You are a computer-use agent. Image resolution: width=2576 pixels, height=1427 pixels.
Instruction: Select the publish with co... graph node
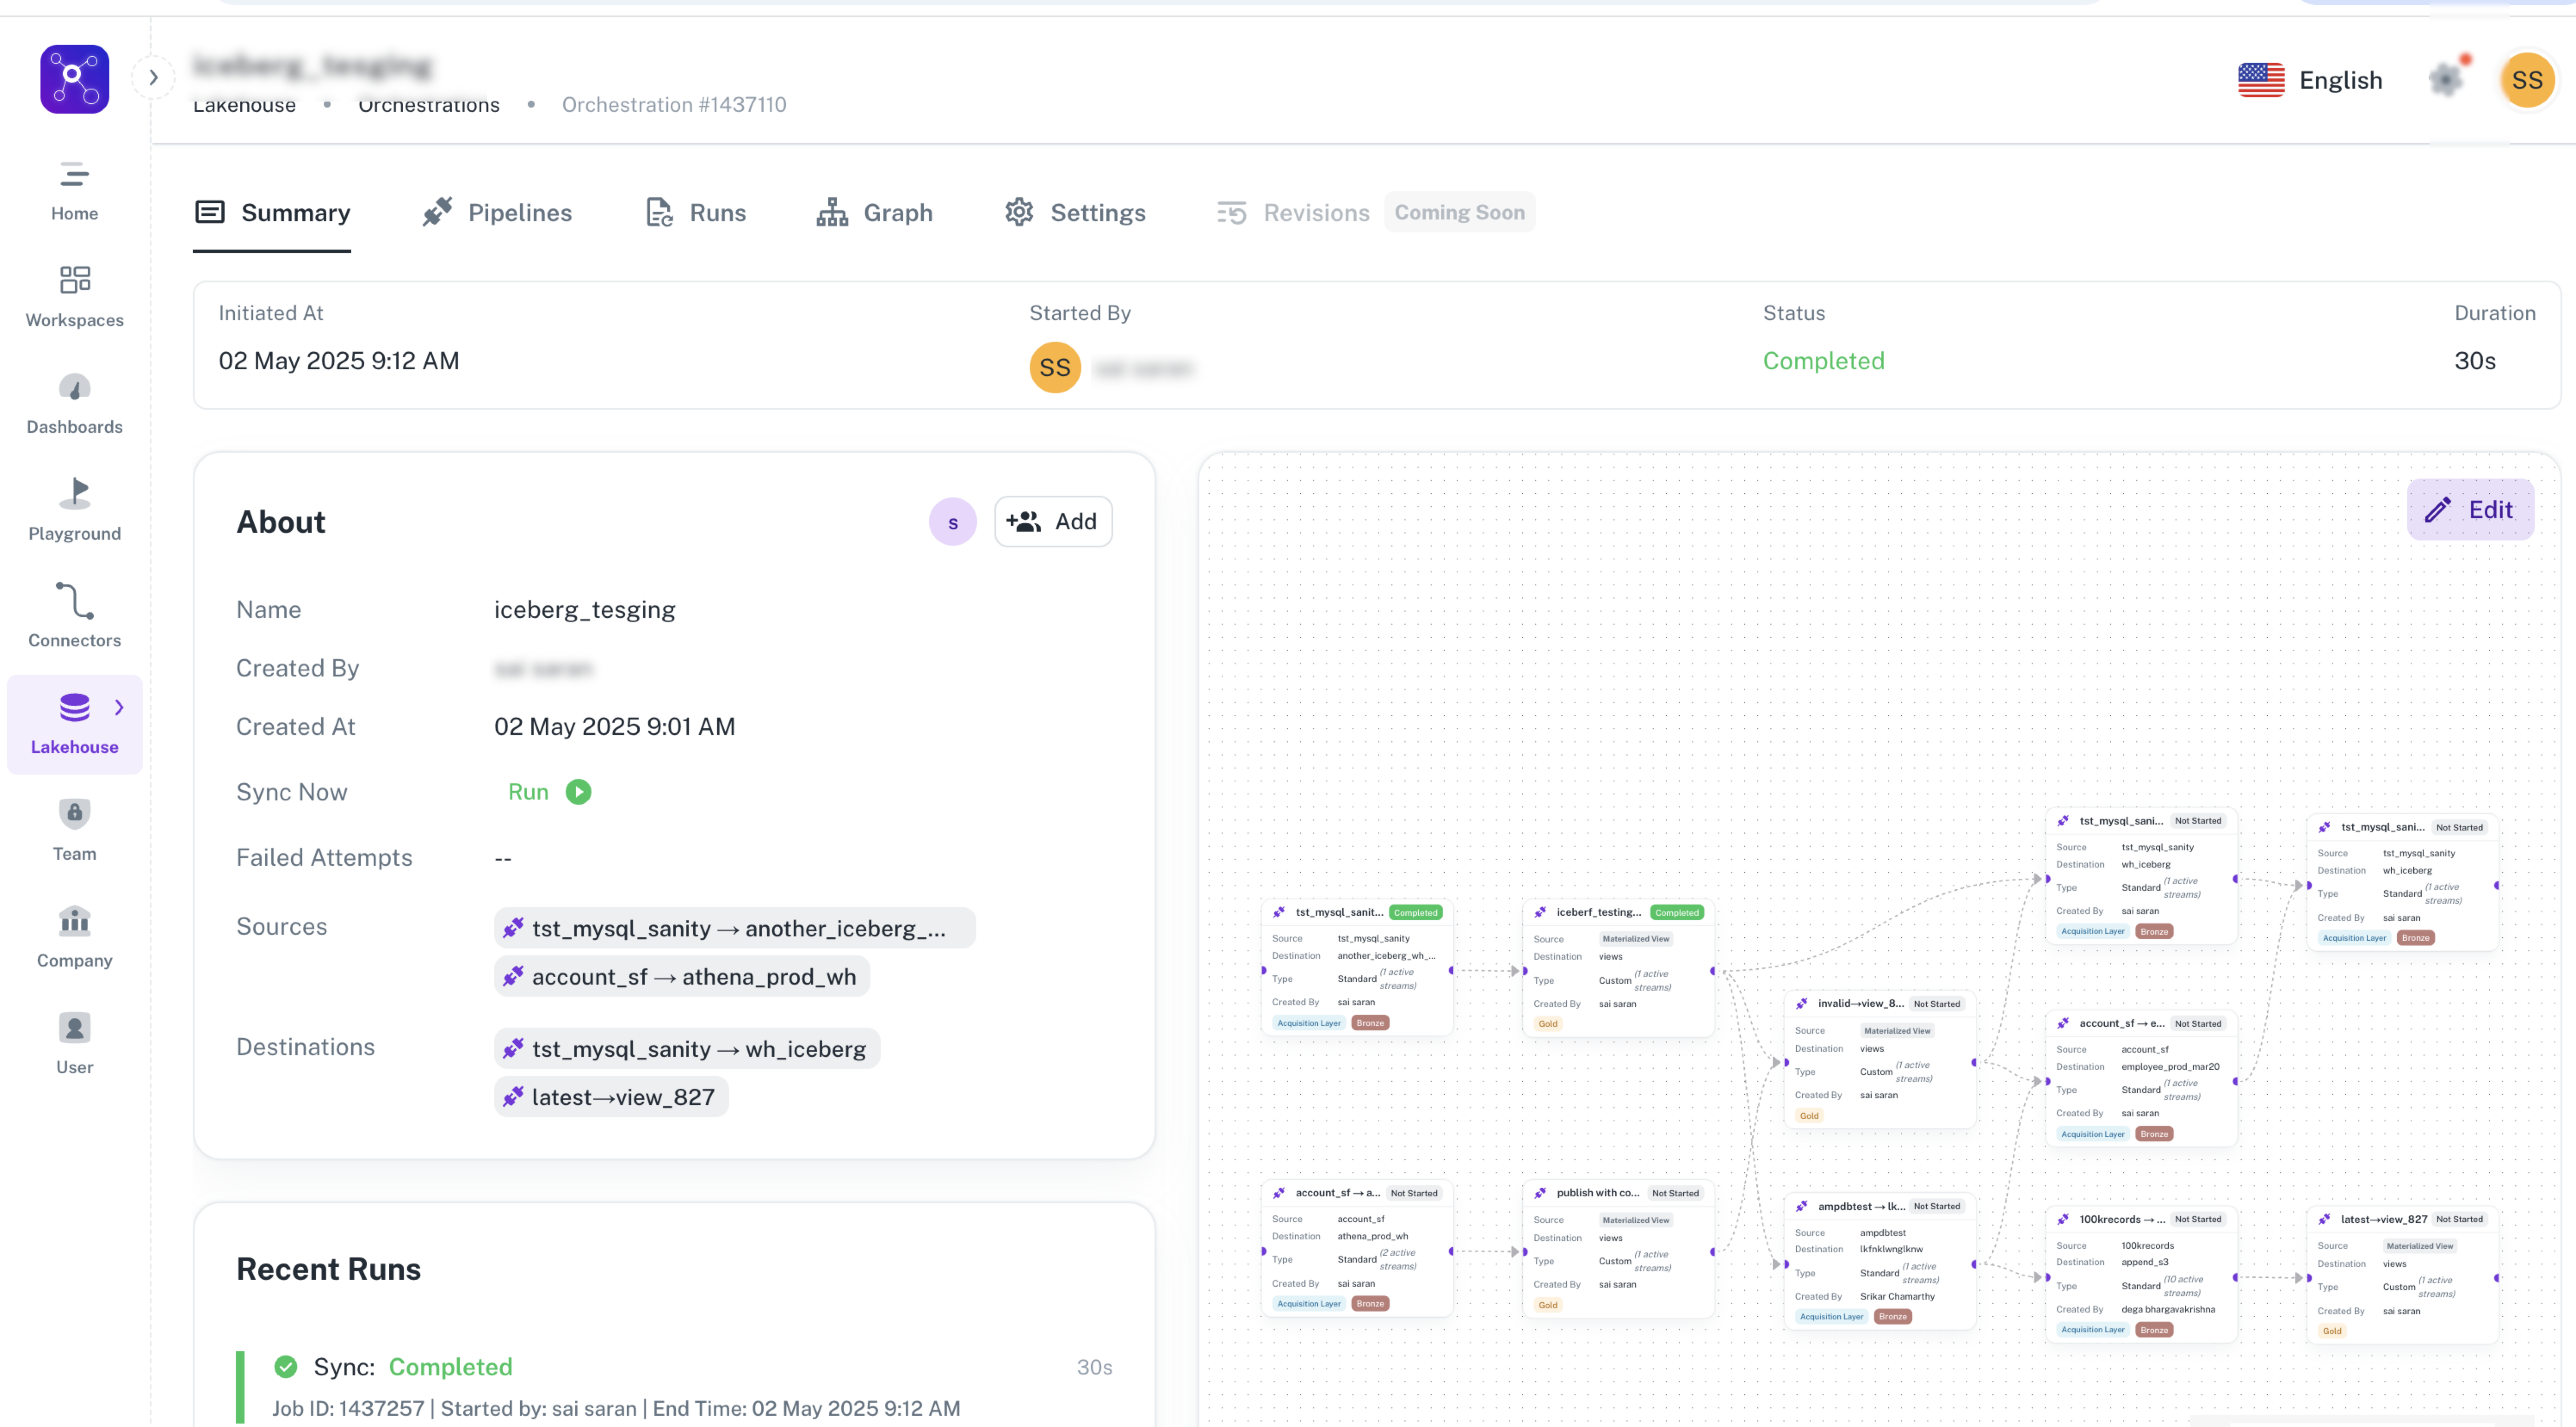pyautogui.click(x=1618, y=1249)
